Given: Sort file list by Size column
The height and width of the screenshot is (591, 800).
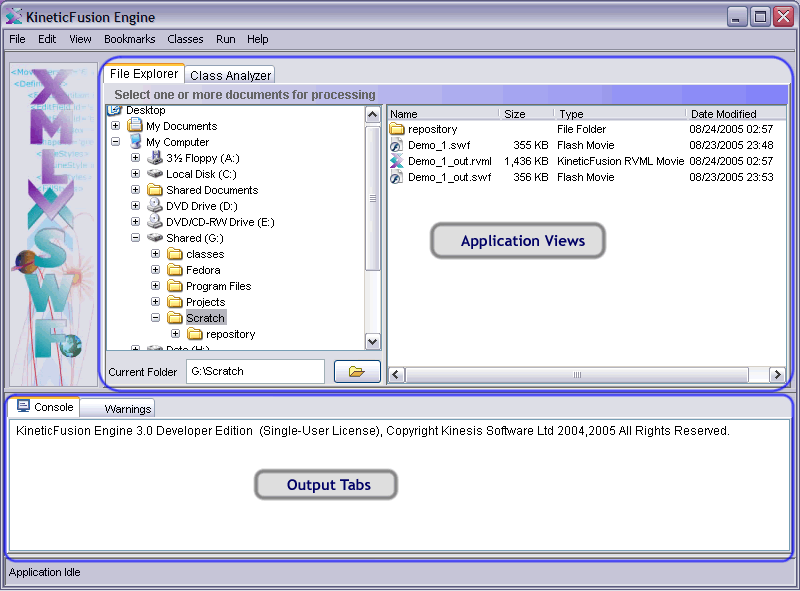Looking at the screenshot, I should click(526, 114).
